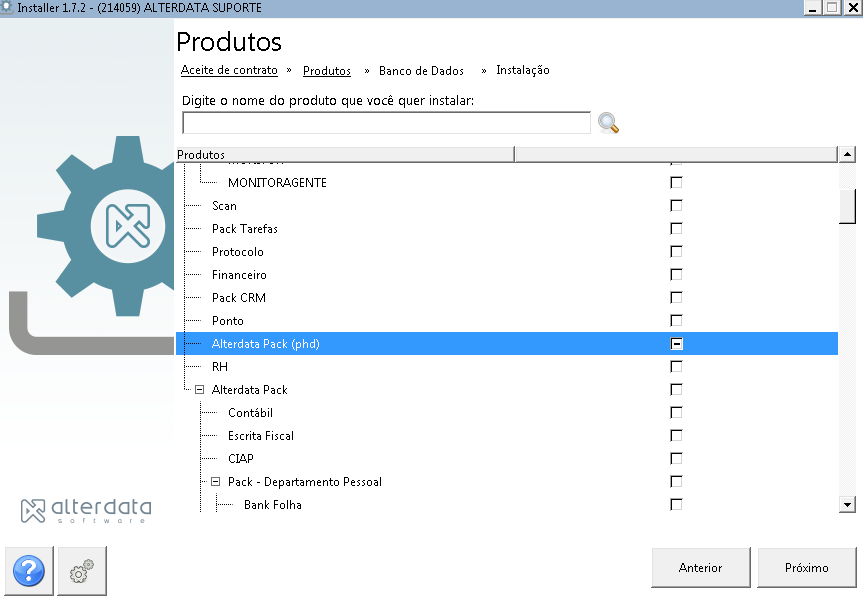Select the Protocolo checkbox
The image size is (863, 597).
point(676,251)
